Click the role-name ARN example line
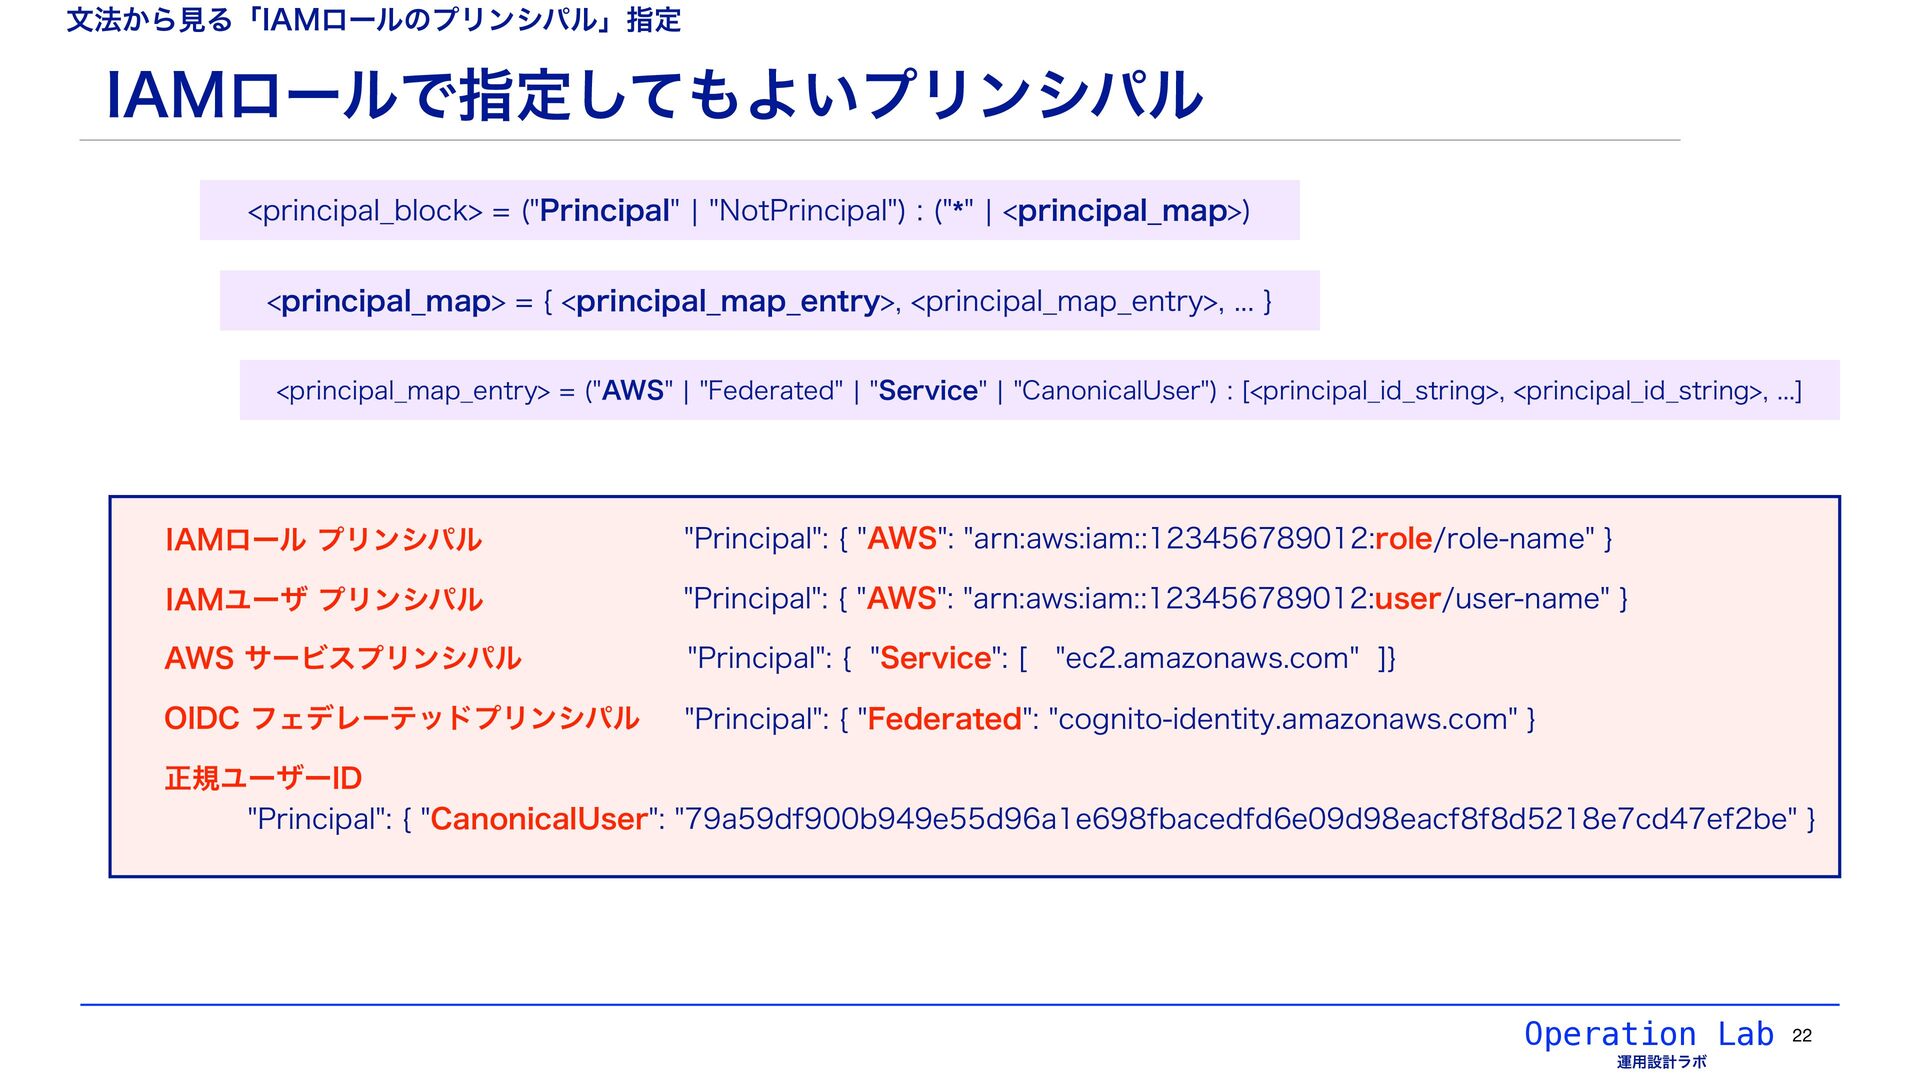Screen dimensions: 1920x1080 point(1148,539)
